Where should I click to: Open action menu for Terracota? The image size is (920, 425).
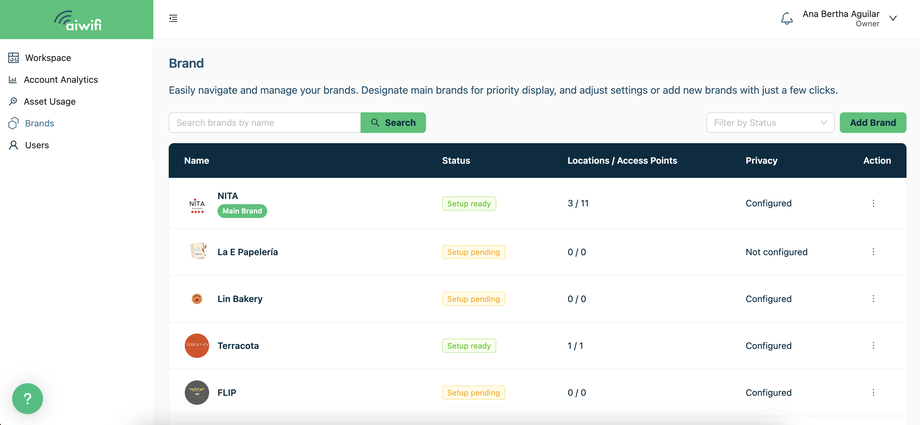(x=873, y=346)
